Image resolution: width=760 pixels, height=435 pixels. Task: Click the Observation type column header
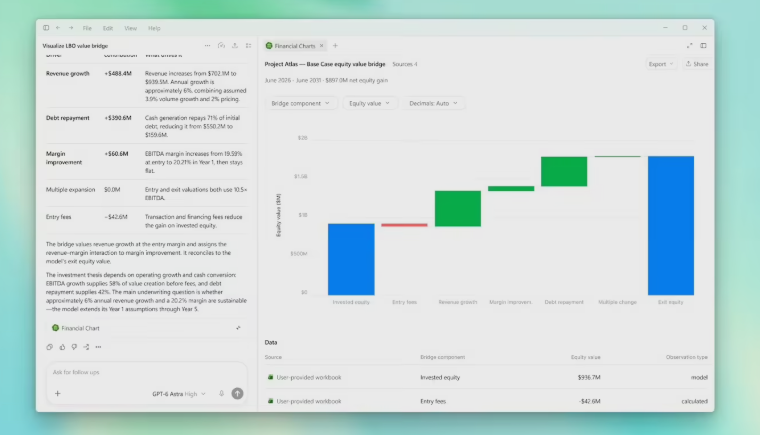click(x=686, y=357)
